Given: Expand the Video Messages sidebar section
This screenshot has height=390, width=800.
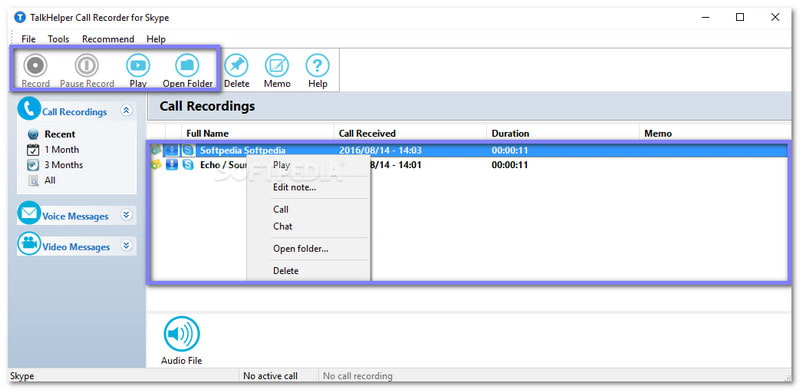Looking at the screenshot, I should (x=127, y=246).
